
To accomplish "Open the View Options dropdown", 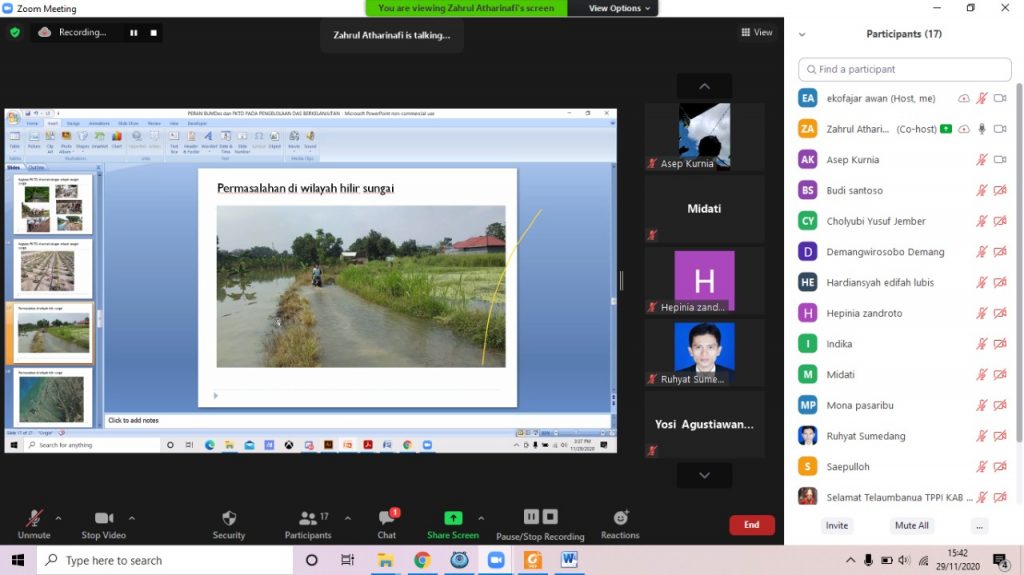I will click(x=619, y=8).
